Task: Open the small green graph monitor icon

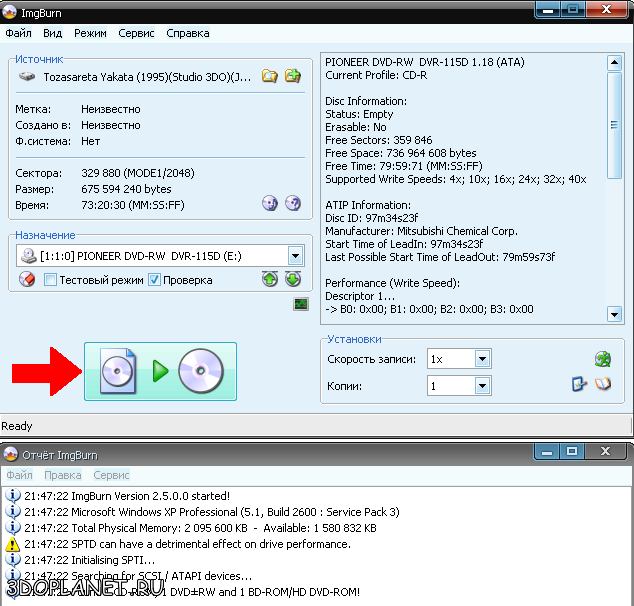Action: (300, 304)
